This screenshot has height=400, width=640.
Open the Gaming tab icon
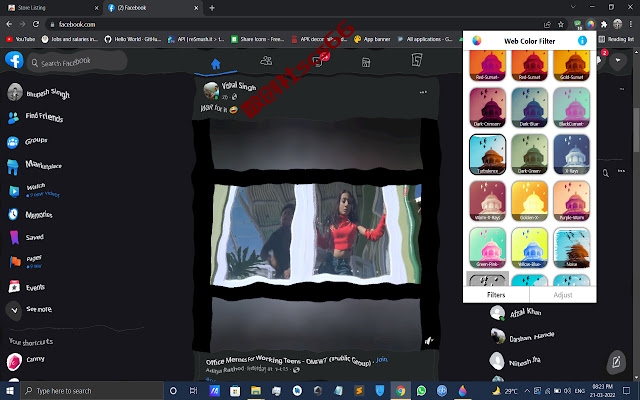coord(416,60)
